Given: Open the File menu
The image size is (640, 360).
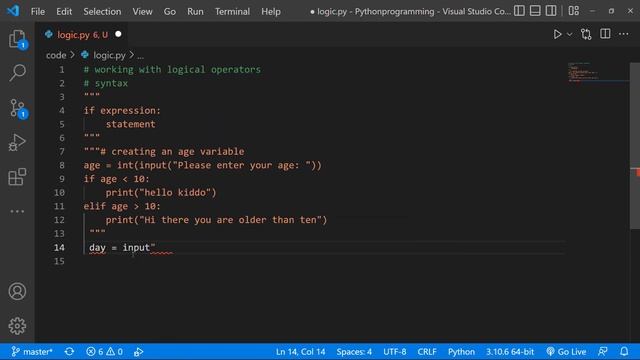Looking at the screenshot, I should (38, 11).
